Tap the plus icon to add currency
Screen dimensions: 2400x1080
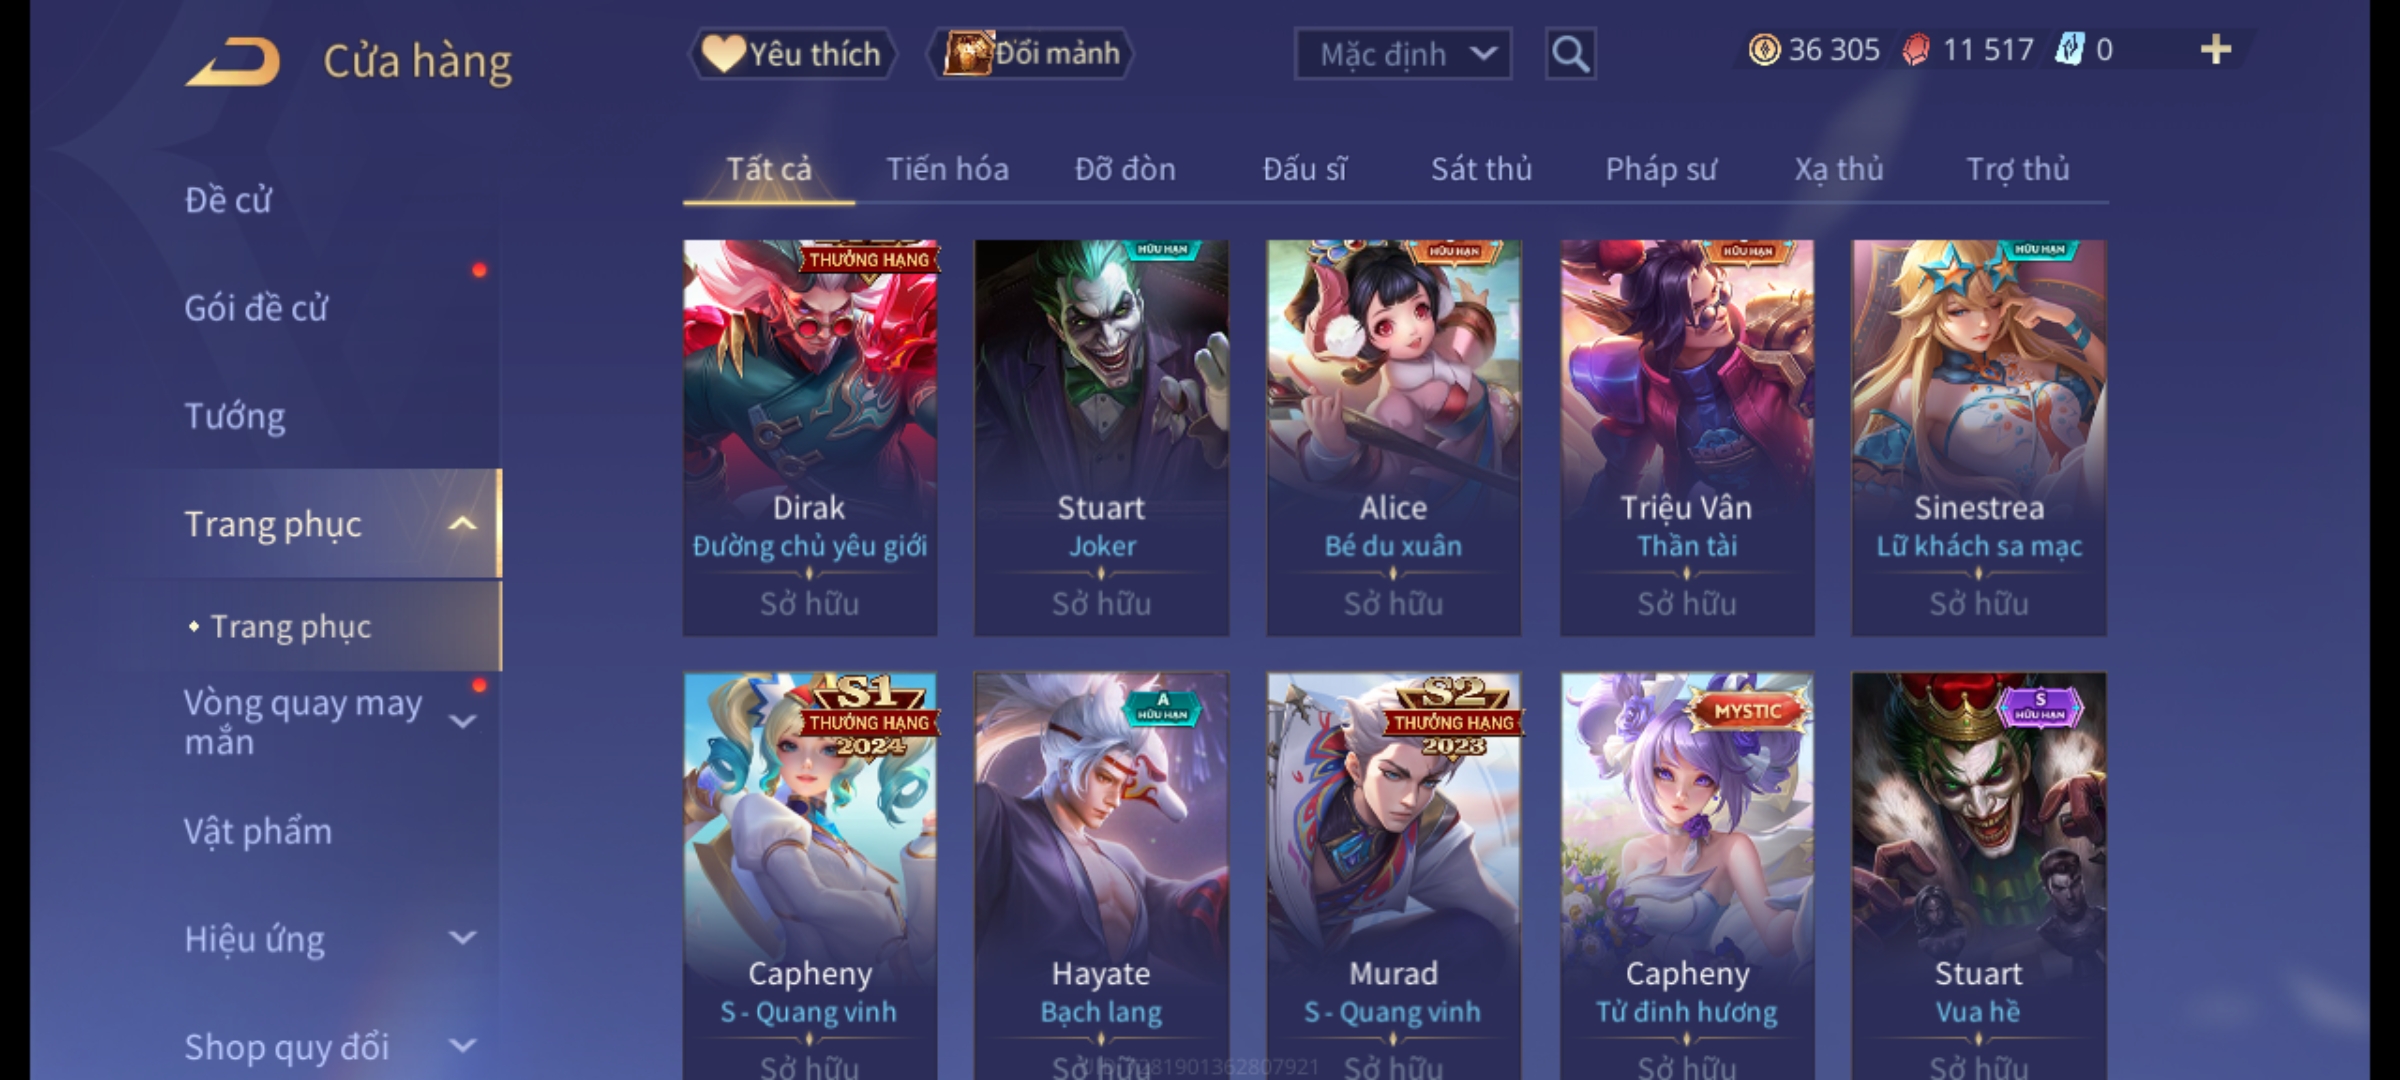click(x=2216, y=50)
